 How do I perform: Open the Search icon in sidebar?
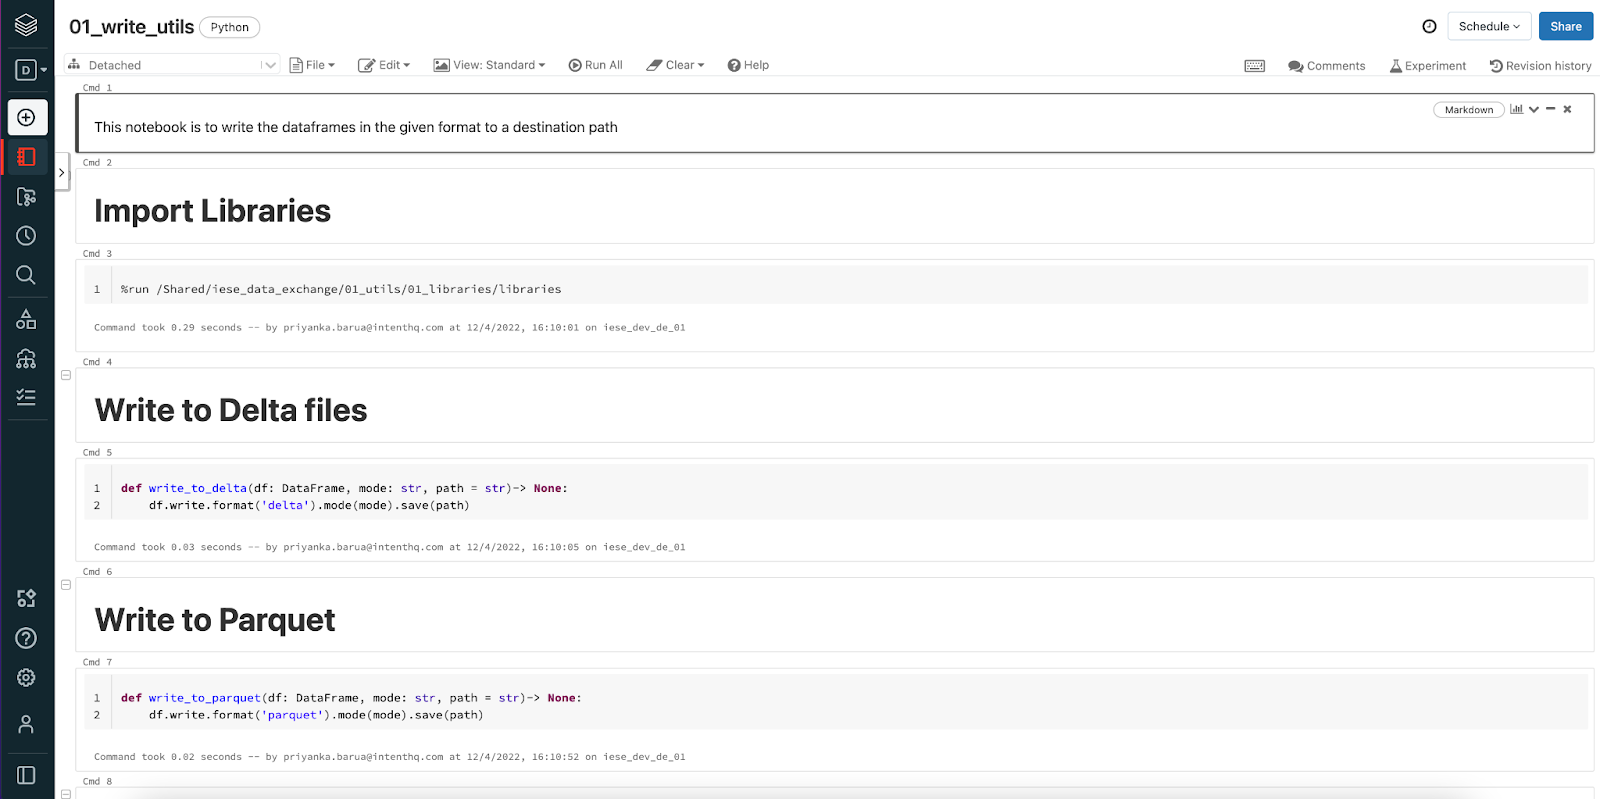point(27,275)
